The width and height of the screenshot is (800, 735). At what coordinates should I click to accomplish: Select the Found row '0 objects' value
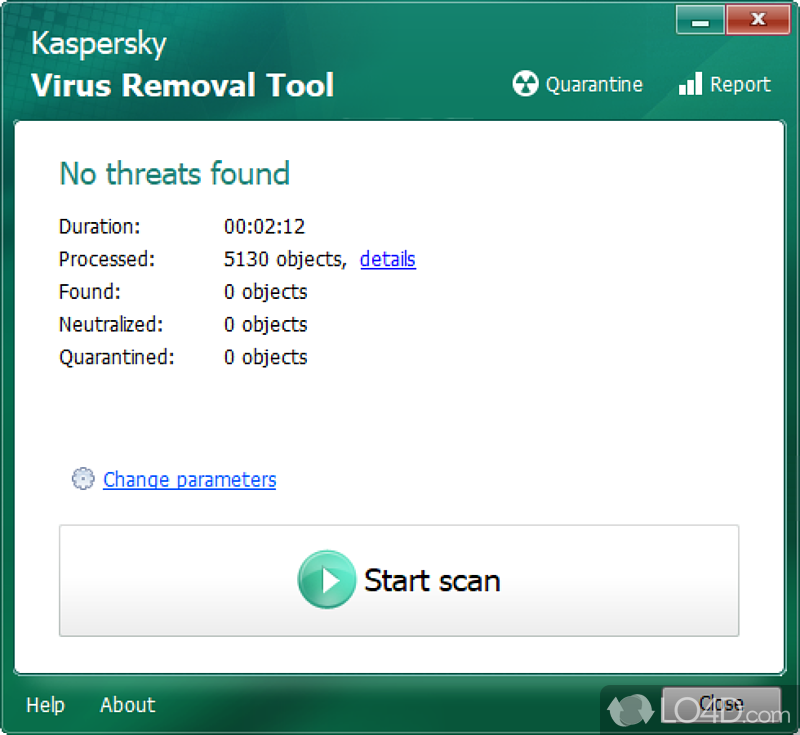265,292
